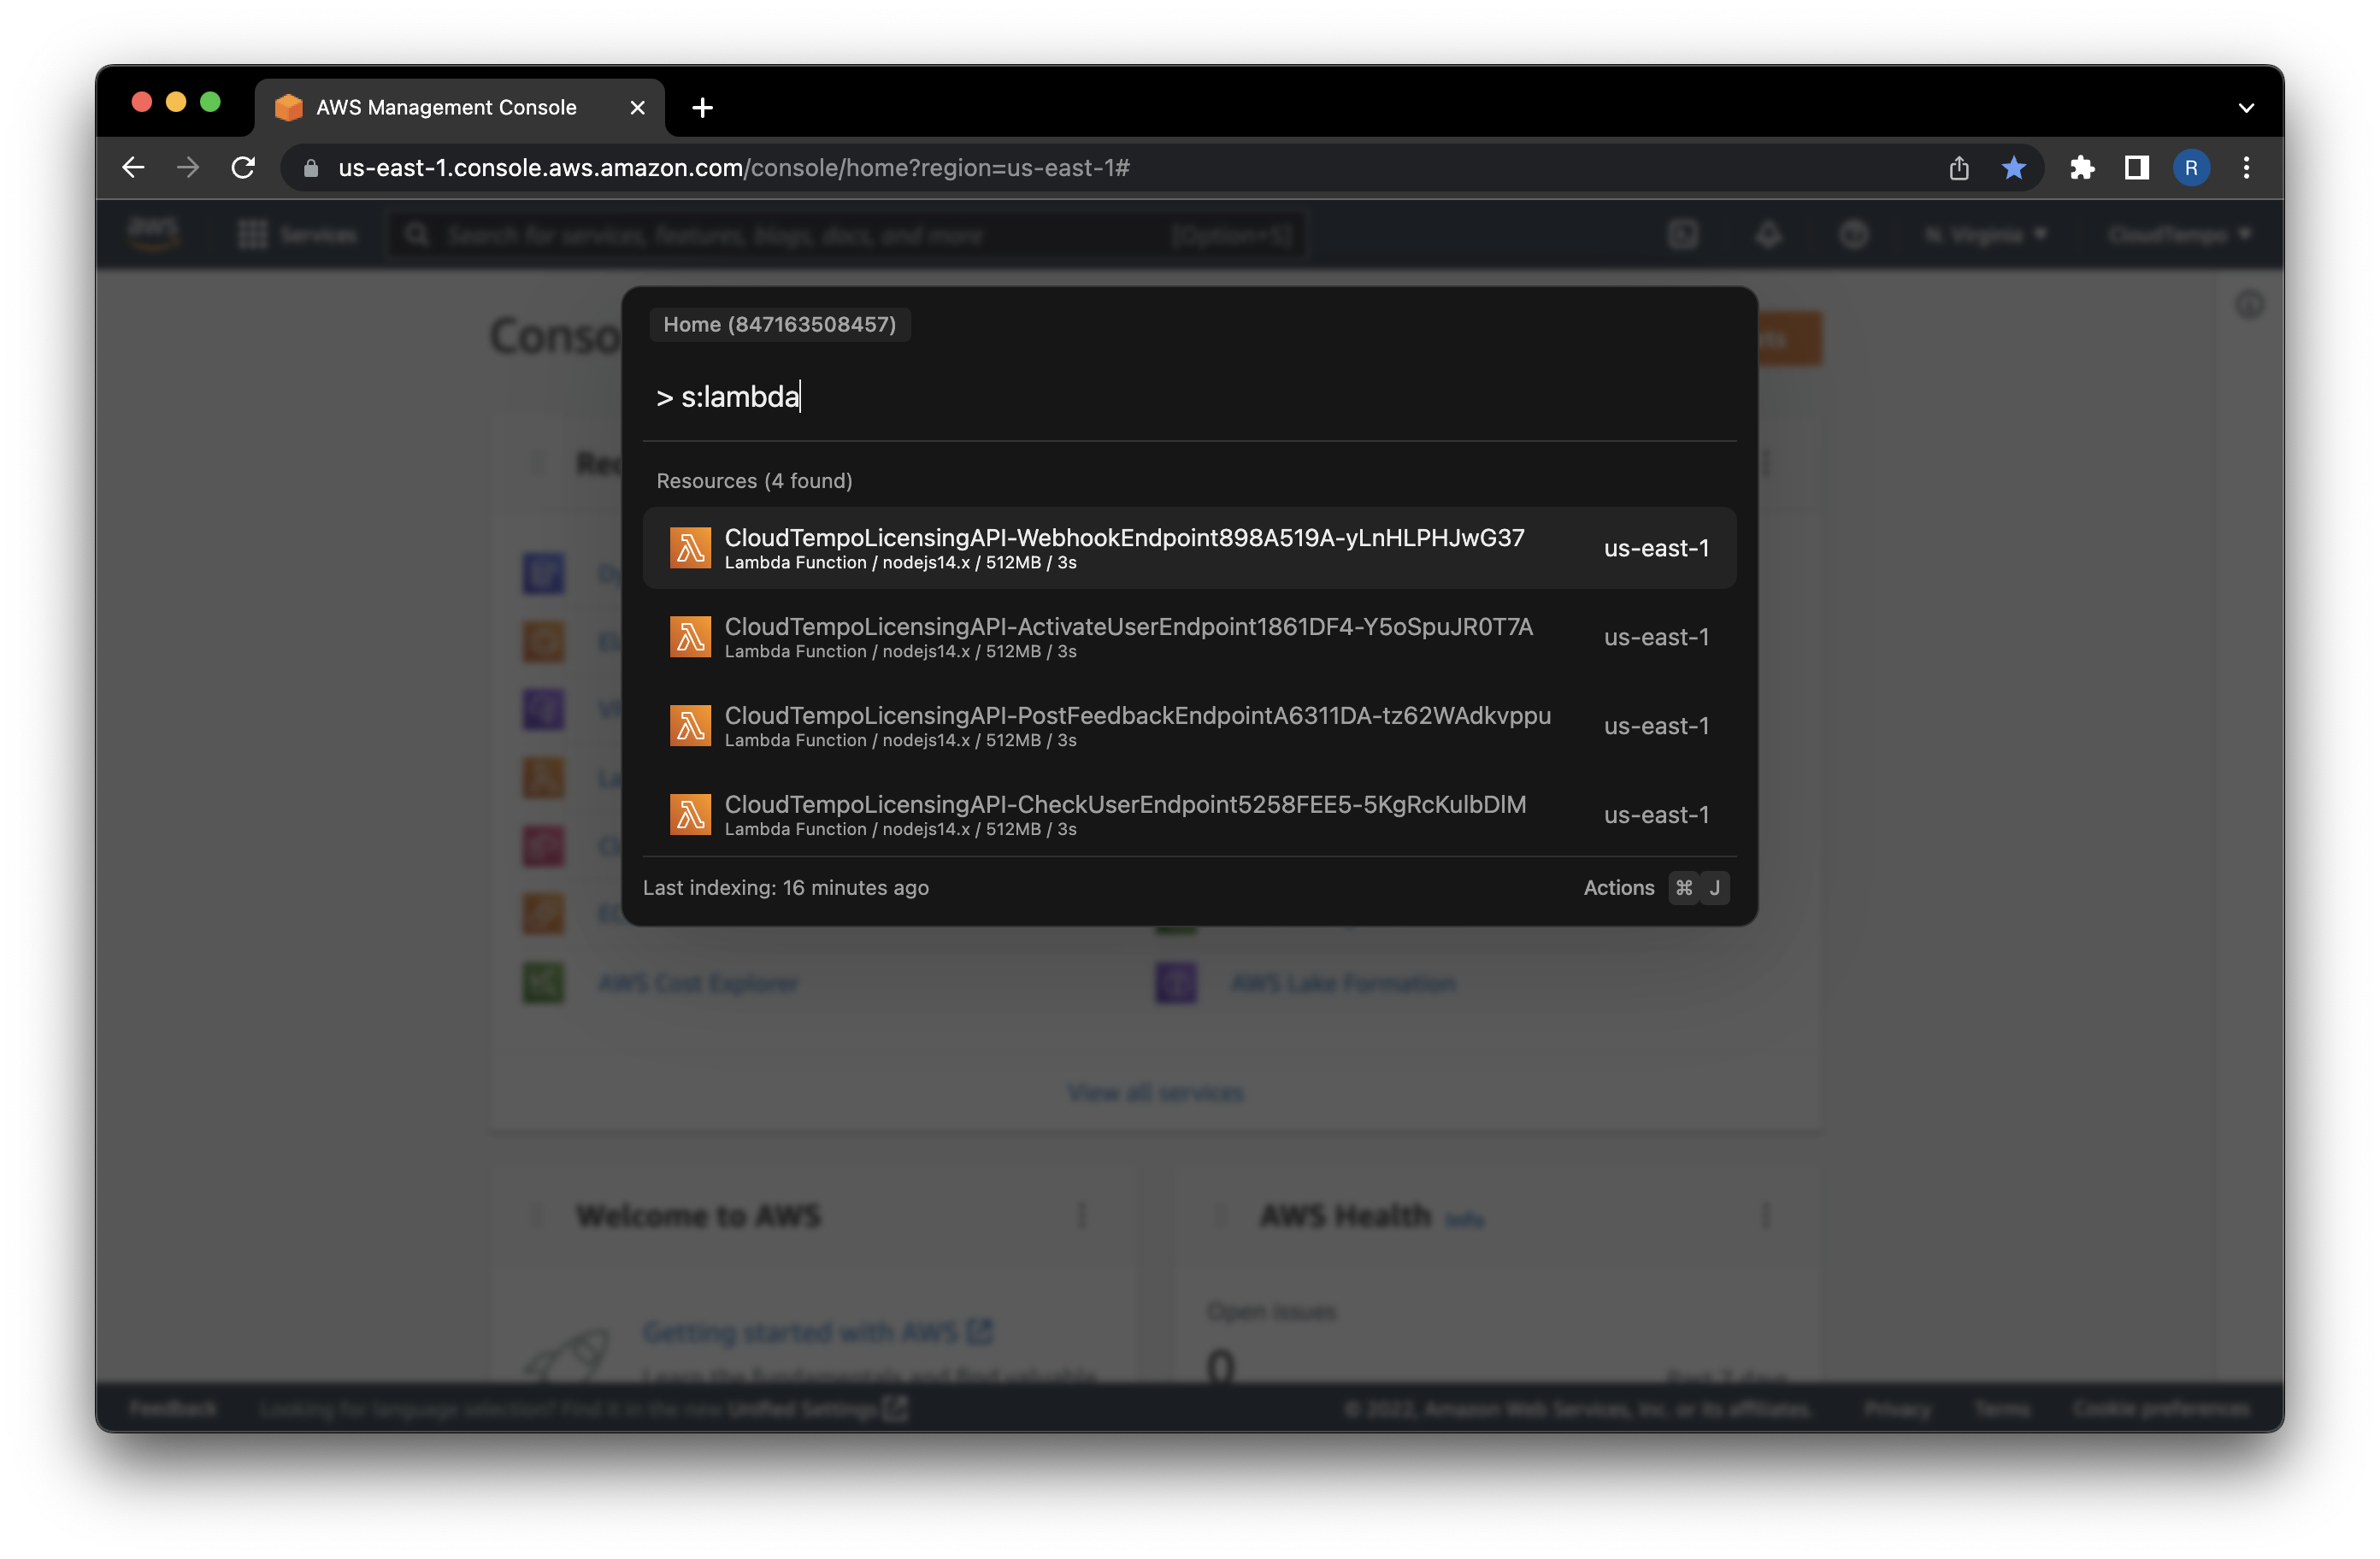The image size is (2380, 1559).
Task: Click the Resources (4 found) heading
Action: tap(754, 481)
